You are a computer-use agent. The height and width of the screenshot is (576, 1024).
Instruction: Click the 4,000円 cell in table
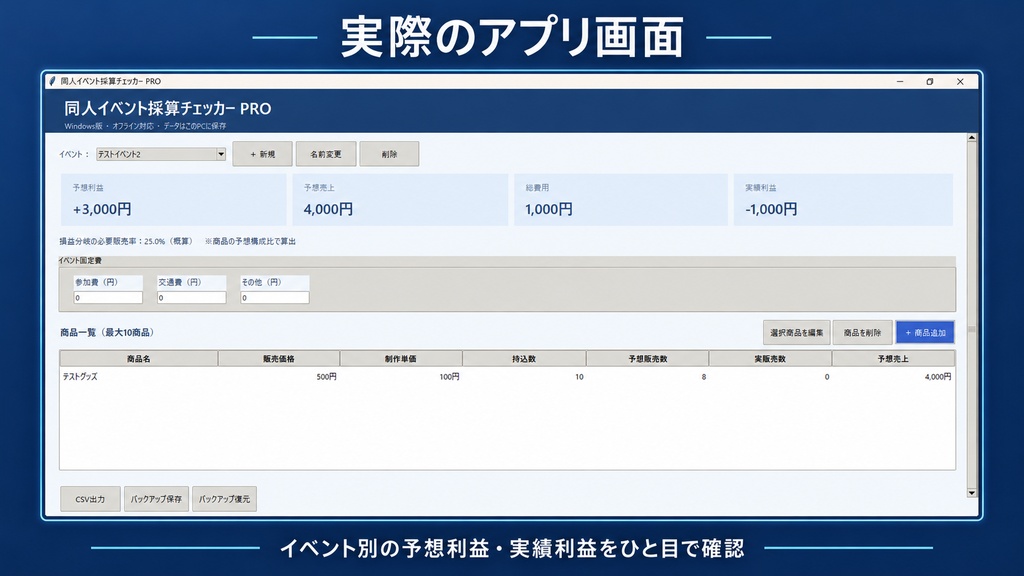coord(938,377)
